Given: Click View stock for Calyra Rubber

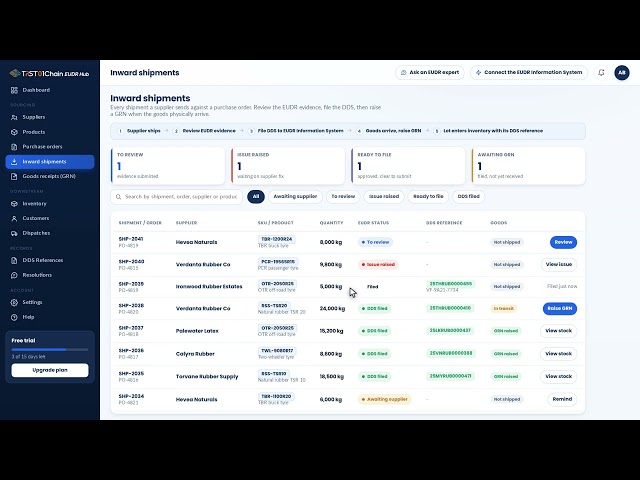Looking at the screenshot, I should tap(558, 354).
